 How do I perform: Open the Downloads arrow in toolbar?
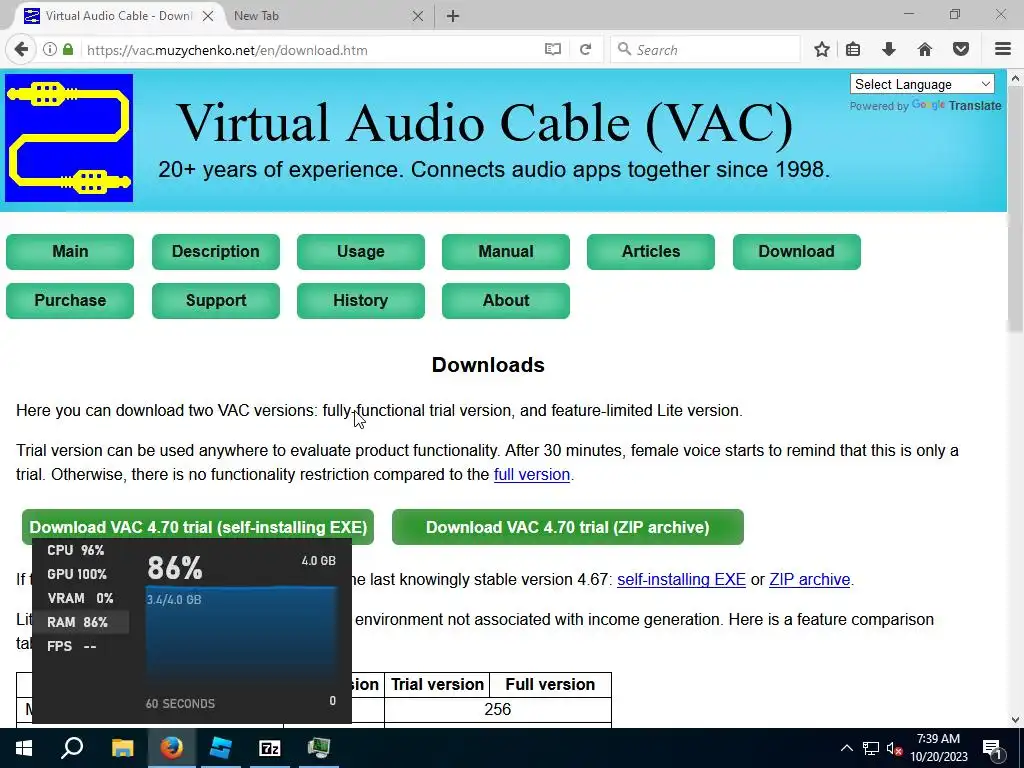point(889,50)
